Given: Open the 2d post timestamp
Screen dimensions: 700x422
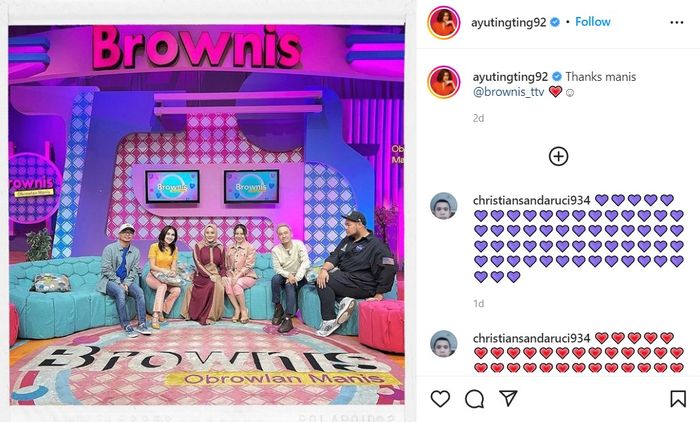Looking at the screenshot, I should [x=478, y=118].
